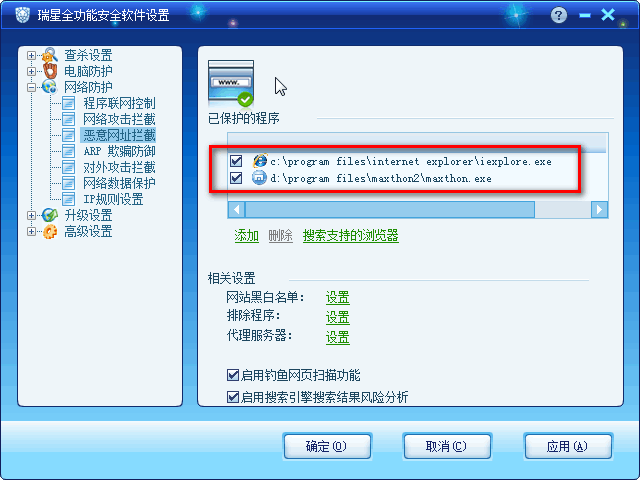This screenshot has width=640, height=480.
Task: Click the help question mark icon
Action: pyautogui.click(x=559, y=16)
